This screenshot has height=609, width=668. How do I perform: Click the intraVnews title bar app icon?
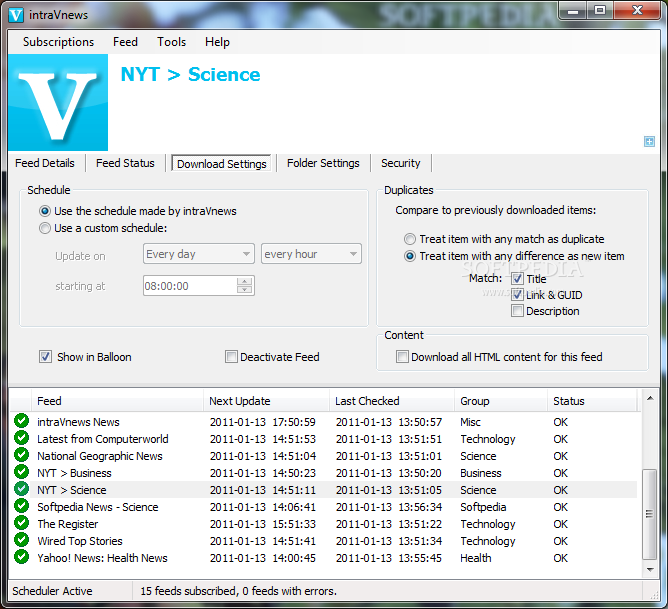[16, 15]
